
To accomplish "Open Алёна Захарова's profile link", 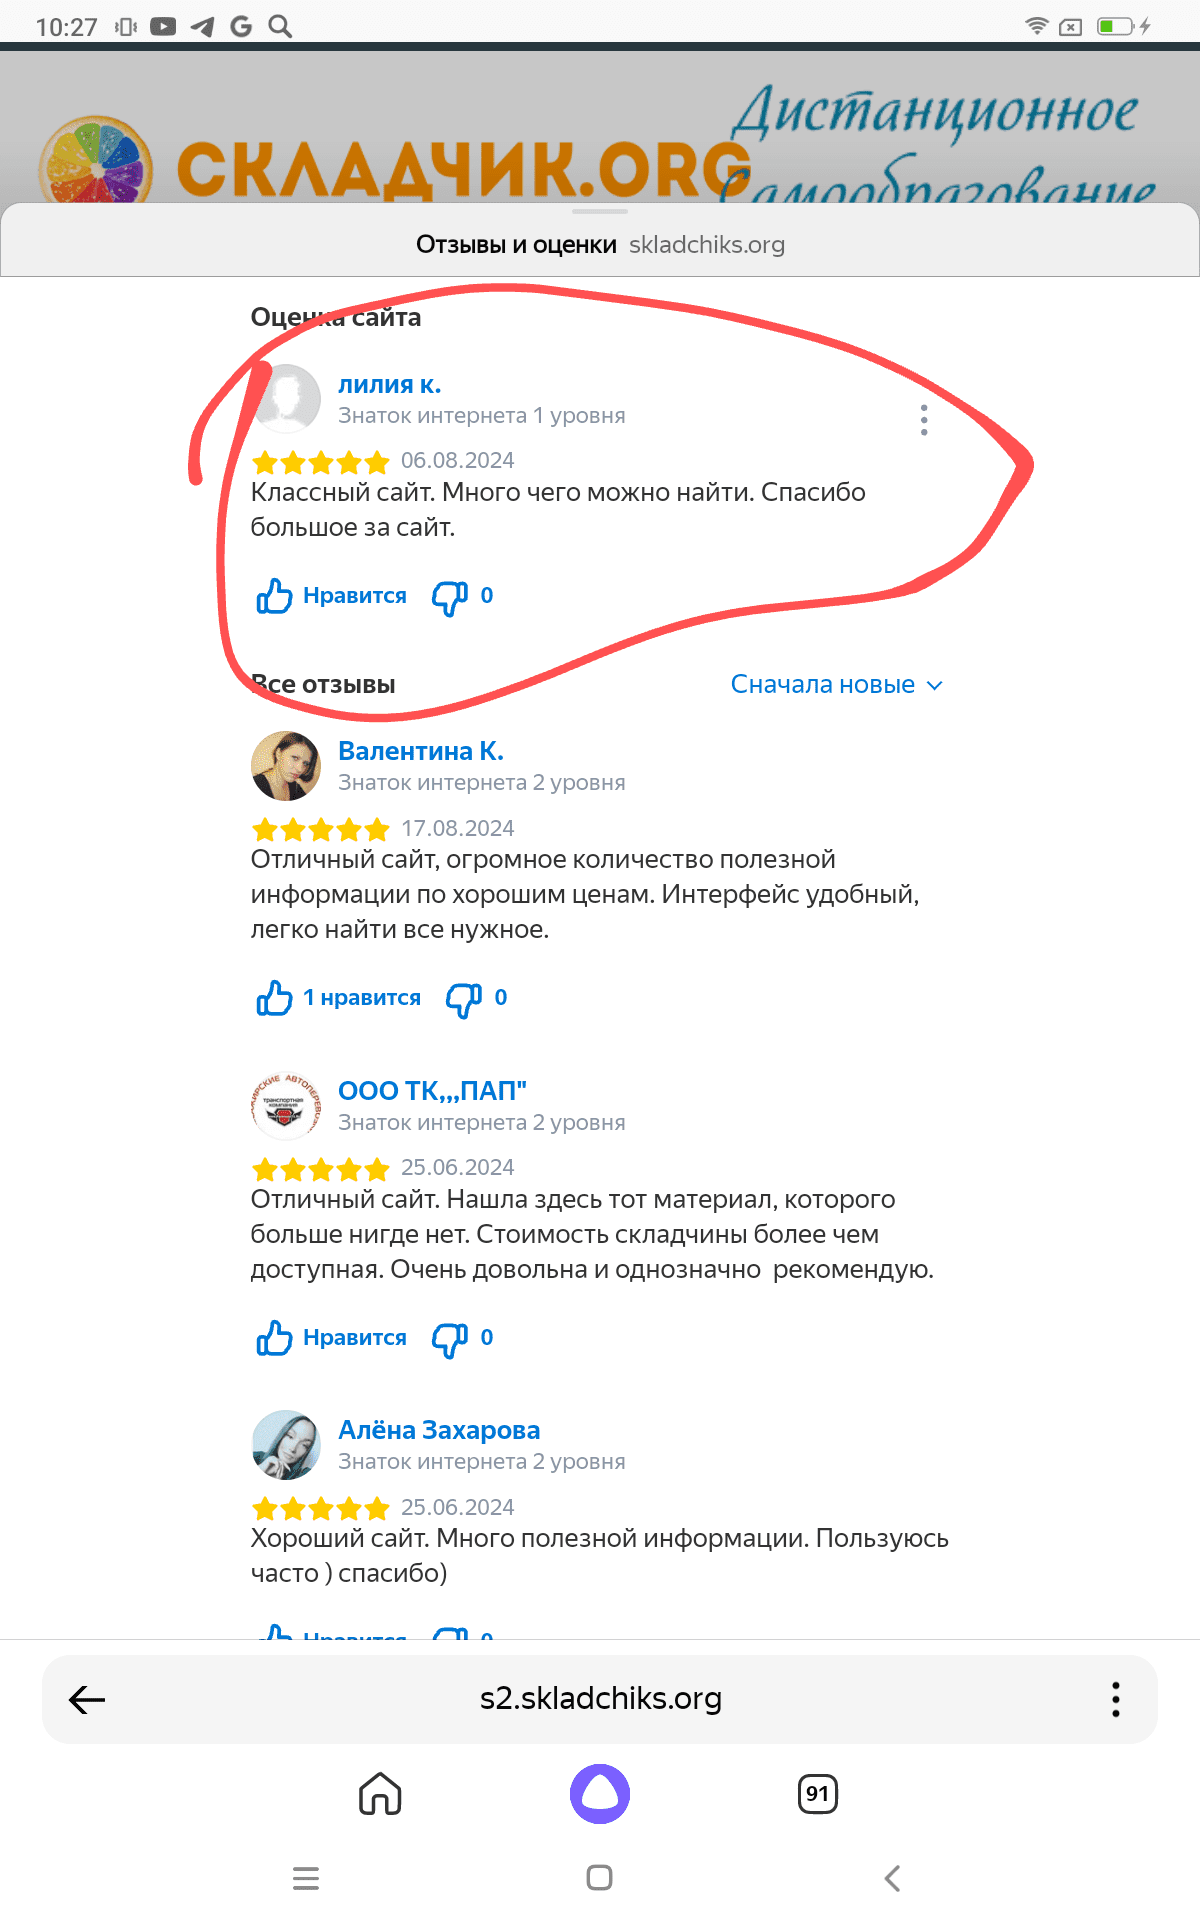I will point(439,1430).
